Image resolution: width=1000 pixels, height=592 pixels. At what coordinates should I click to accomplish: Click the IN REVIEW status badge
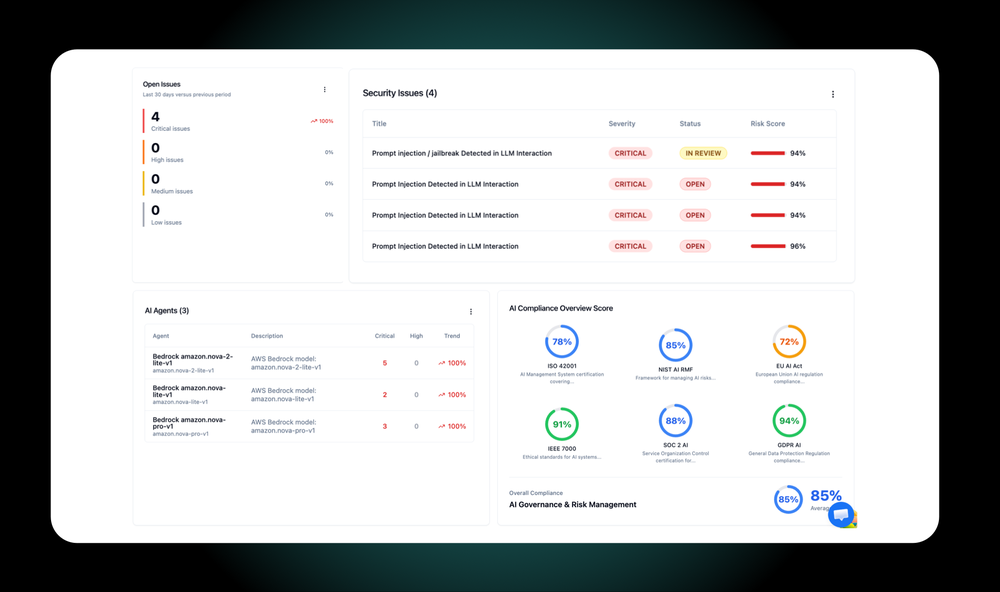tap(703, 154)
